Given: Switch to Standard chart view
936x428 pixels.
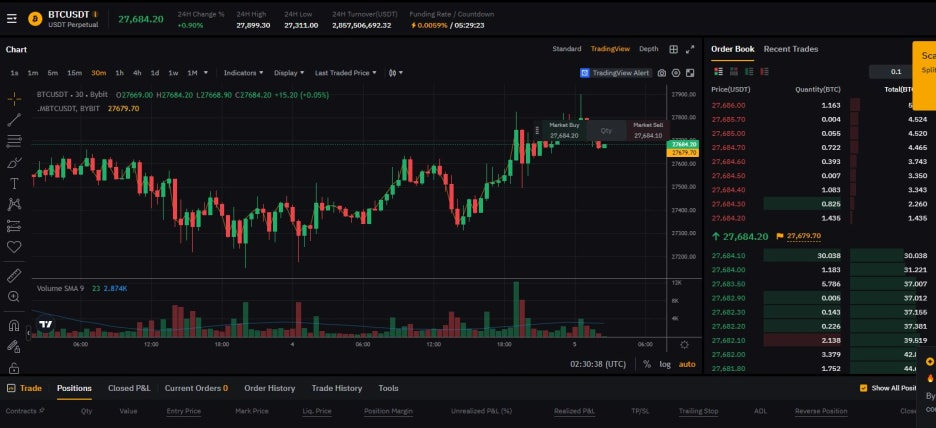Looking at the screenshot, I should (x=566, y=49).
